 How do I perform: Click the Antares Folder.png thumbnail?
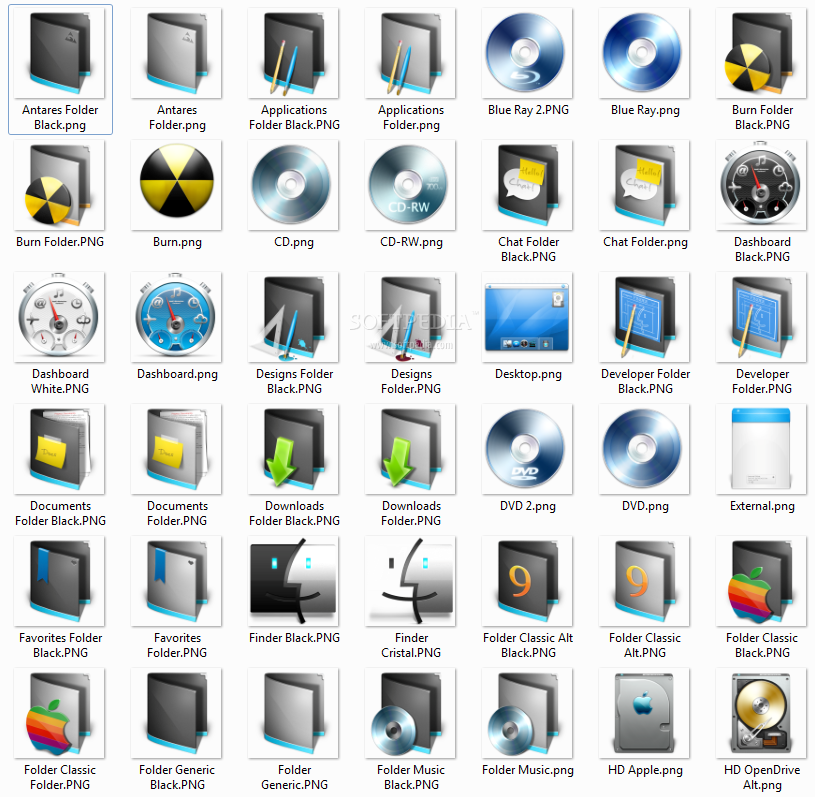(x=177, y=53)
